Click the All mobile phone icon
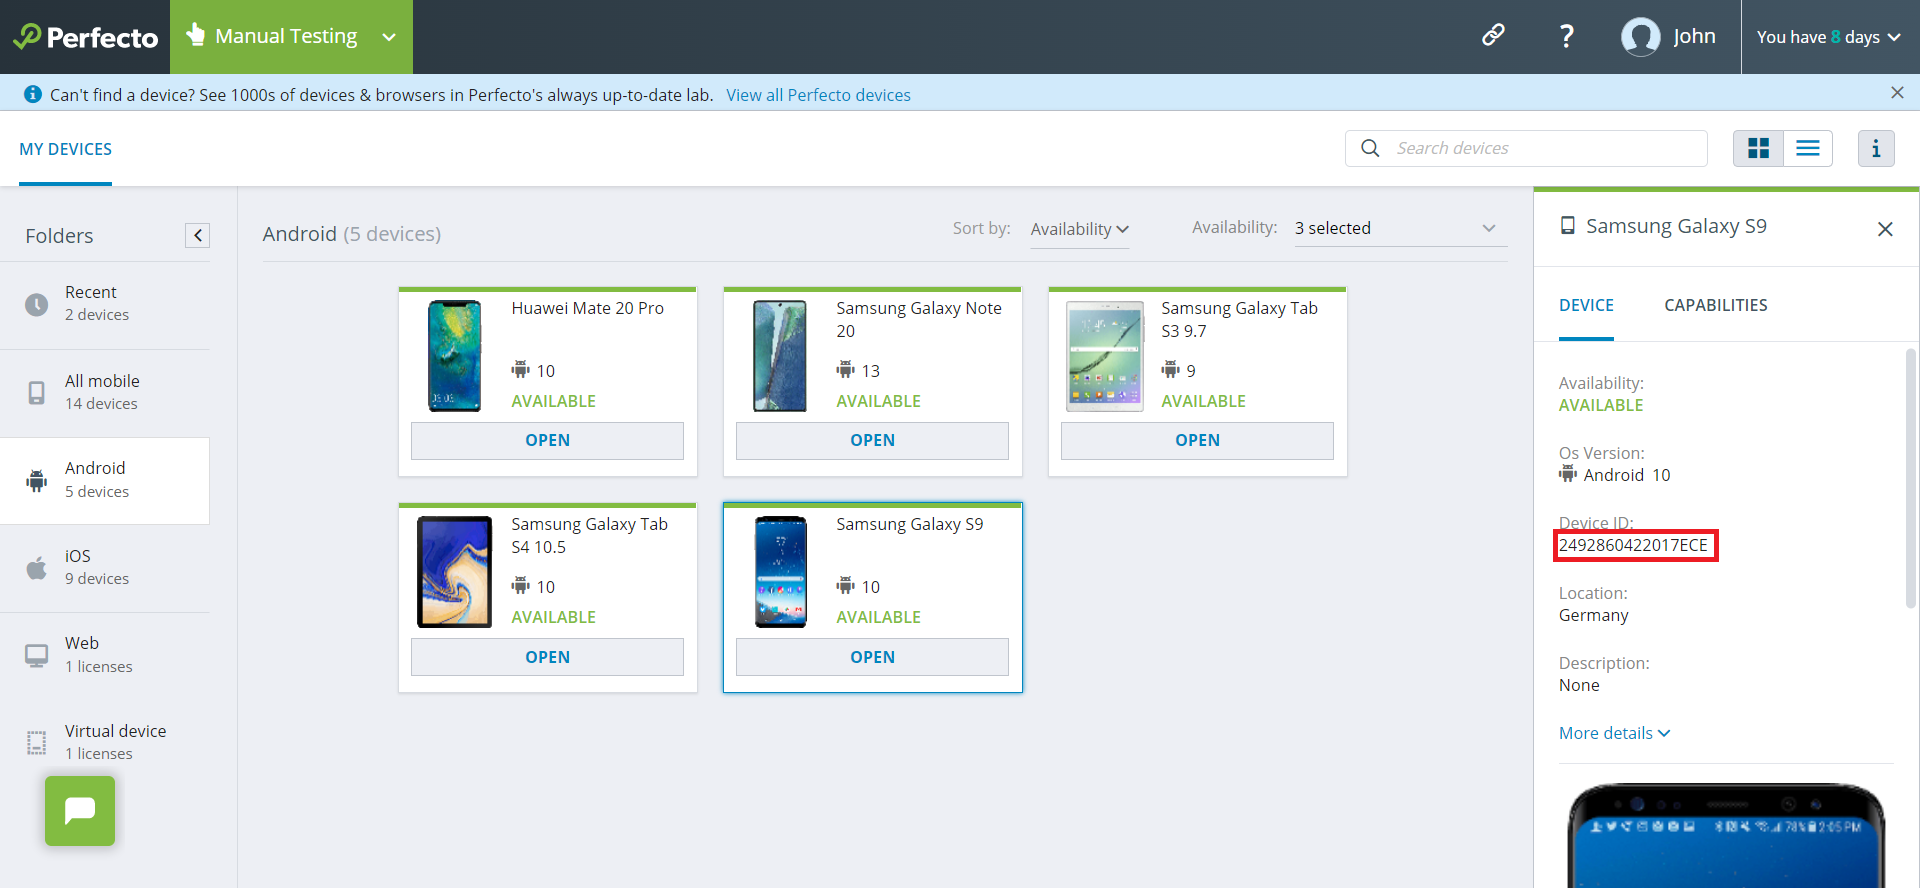This screenshot has height=888, width=1920. (37, 392)
